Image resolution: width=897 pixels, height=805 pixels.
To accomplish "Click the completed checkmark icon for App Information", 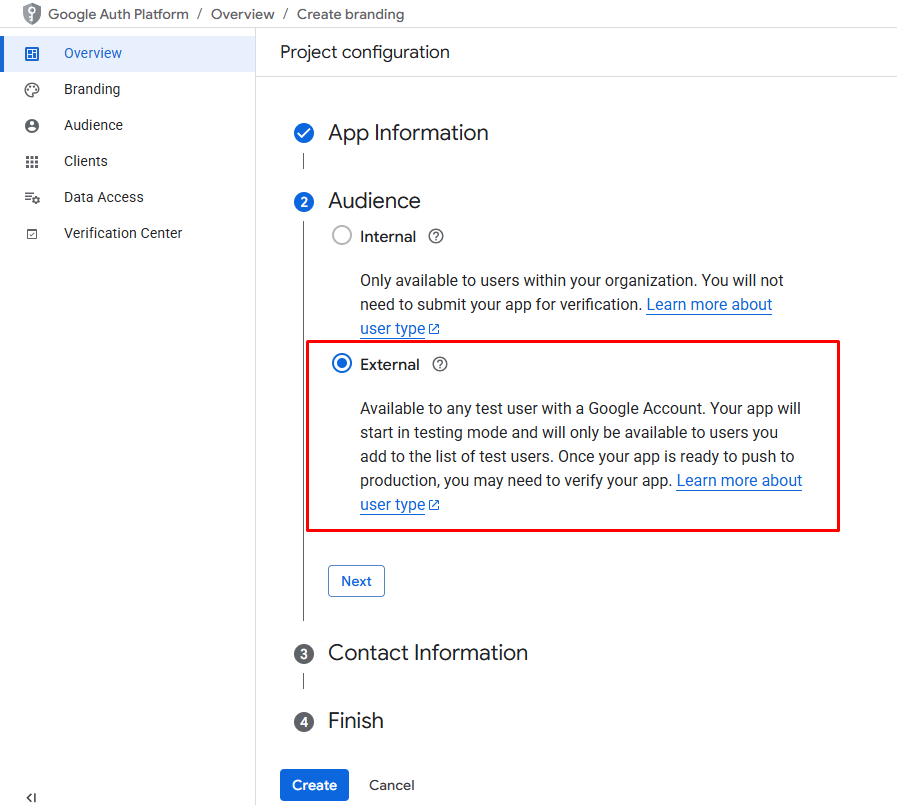I will tap(304, 133).
